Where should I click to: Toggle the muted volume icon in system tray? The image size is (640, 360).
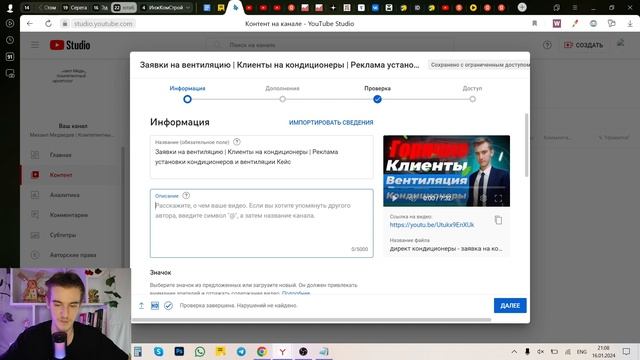point(540,351)
